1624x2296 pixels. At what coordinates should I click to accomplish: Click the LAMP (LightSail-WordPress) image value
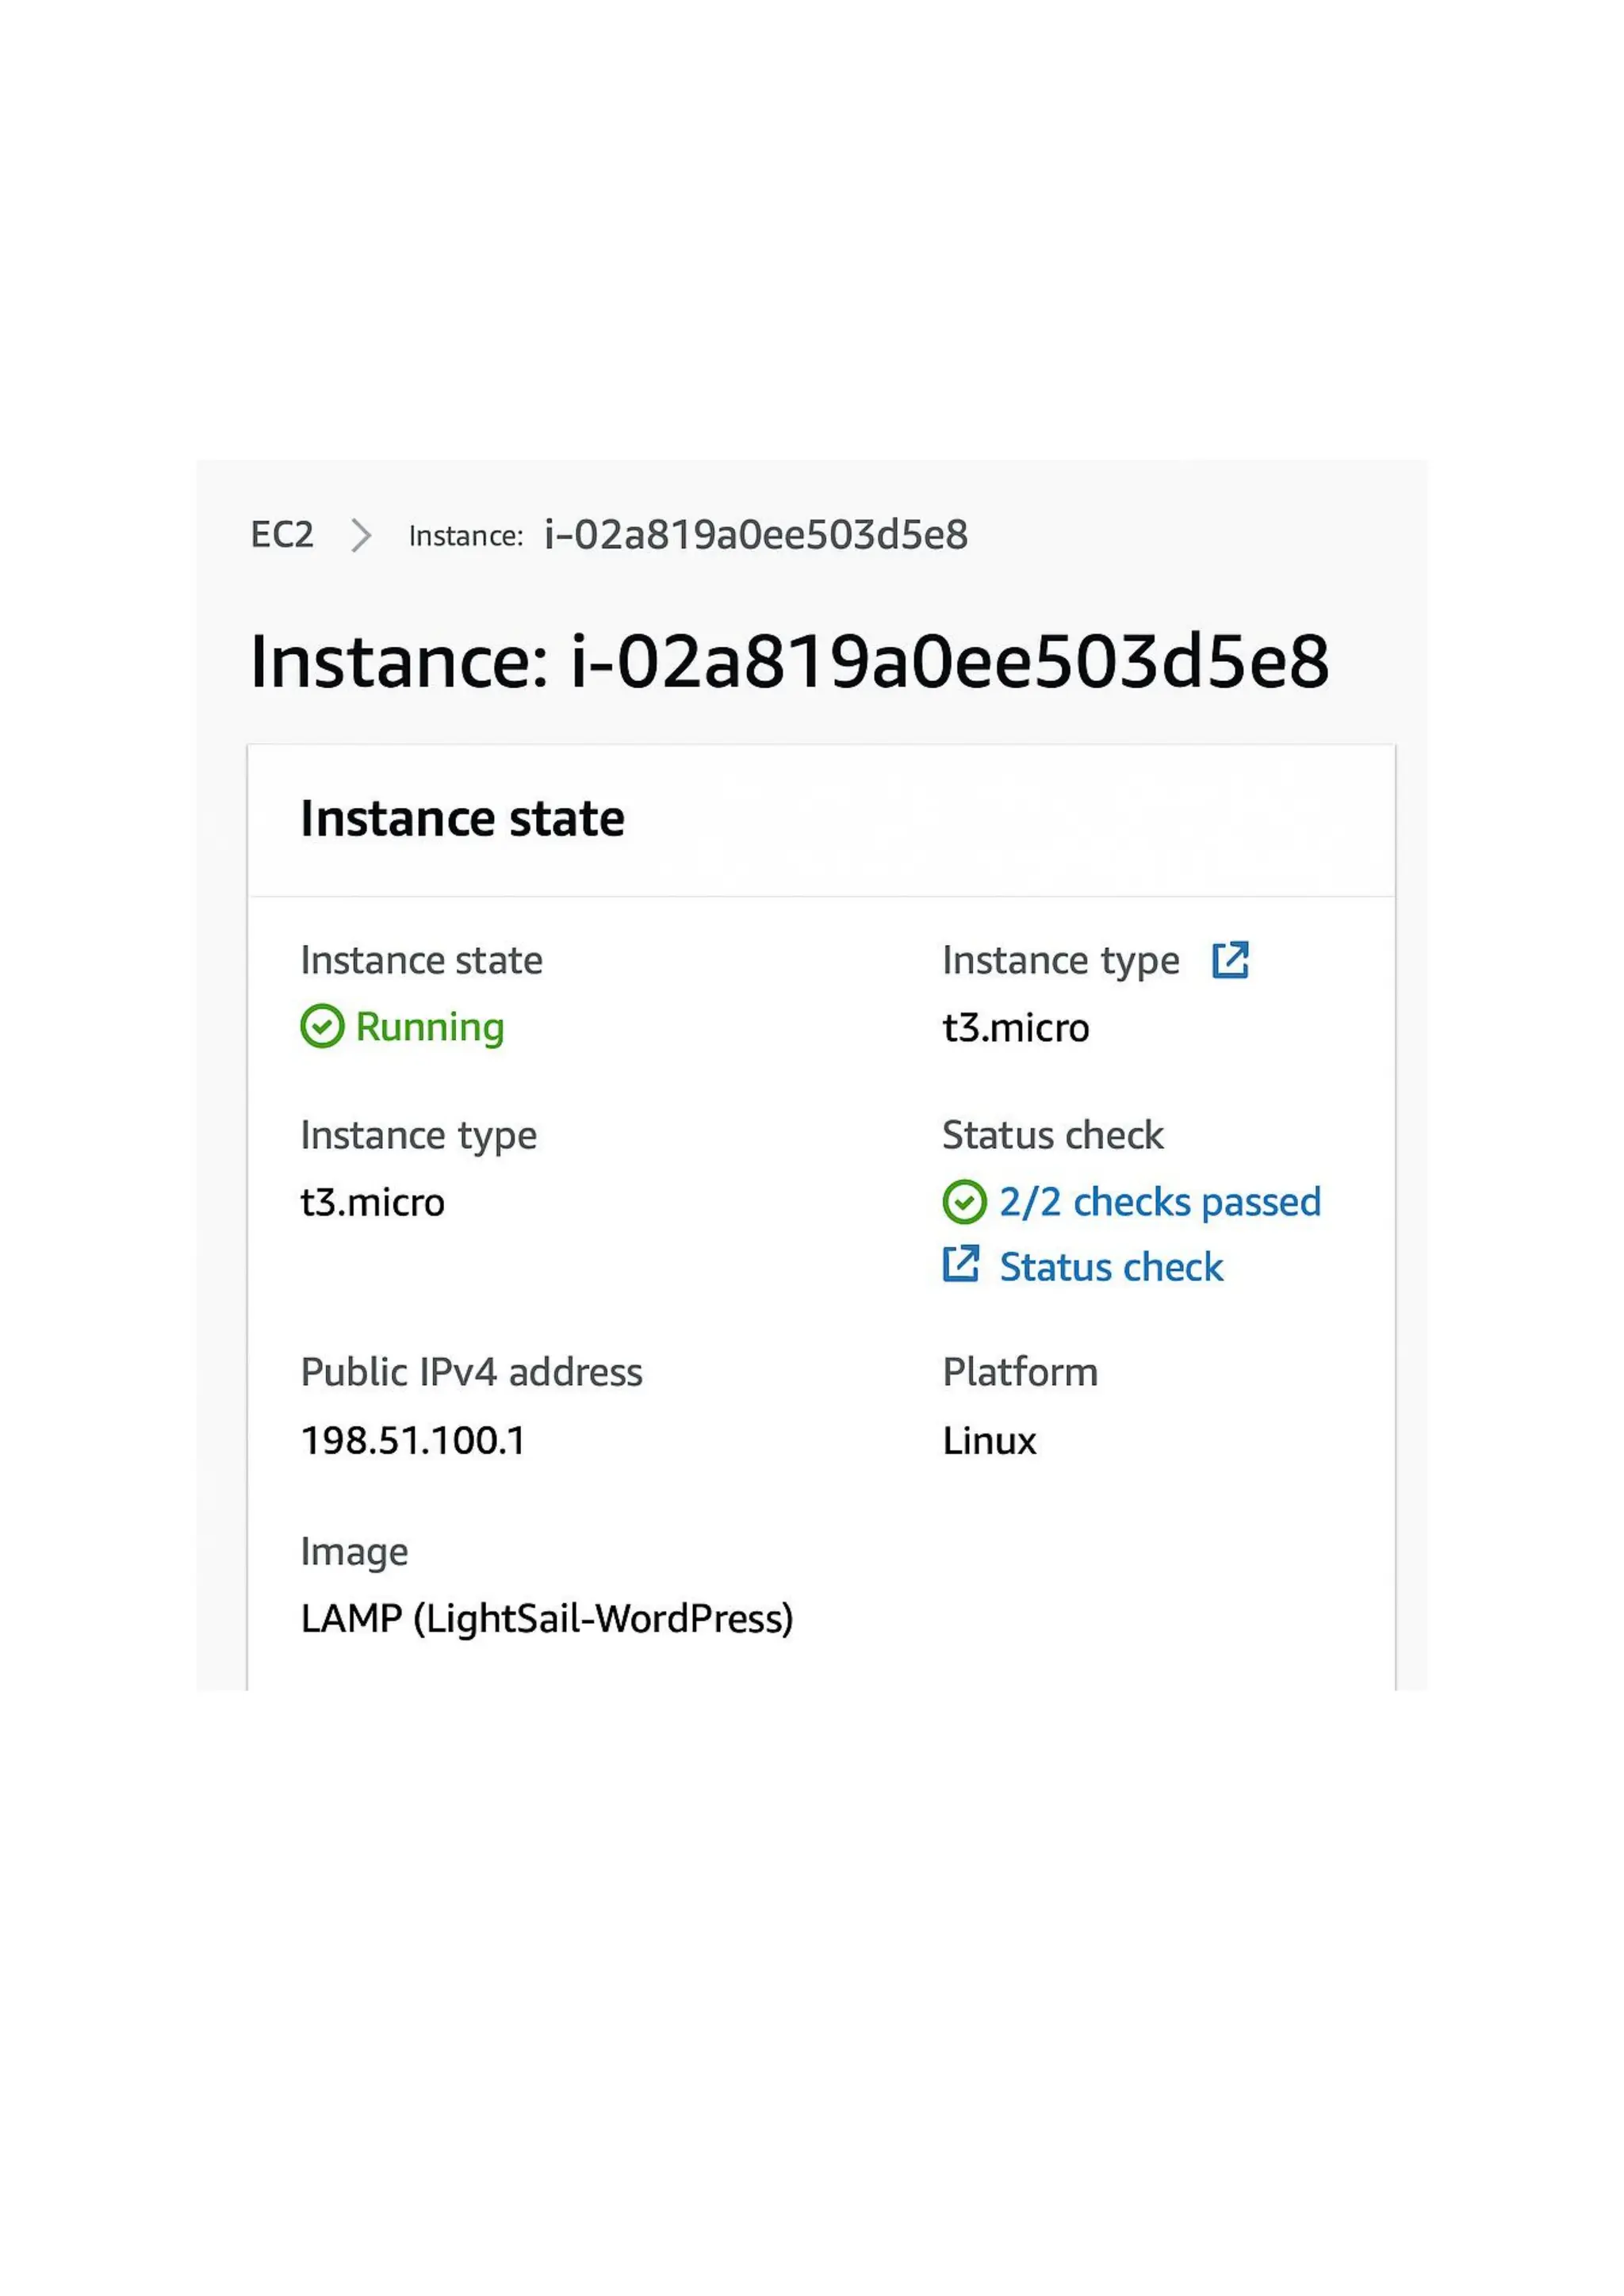tap(547, 1618)
